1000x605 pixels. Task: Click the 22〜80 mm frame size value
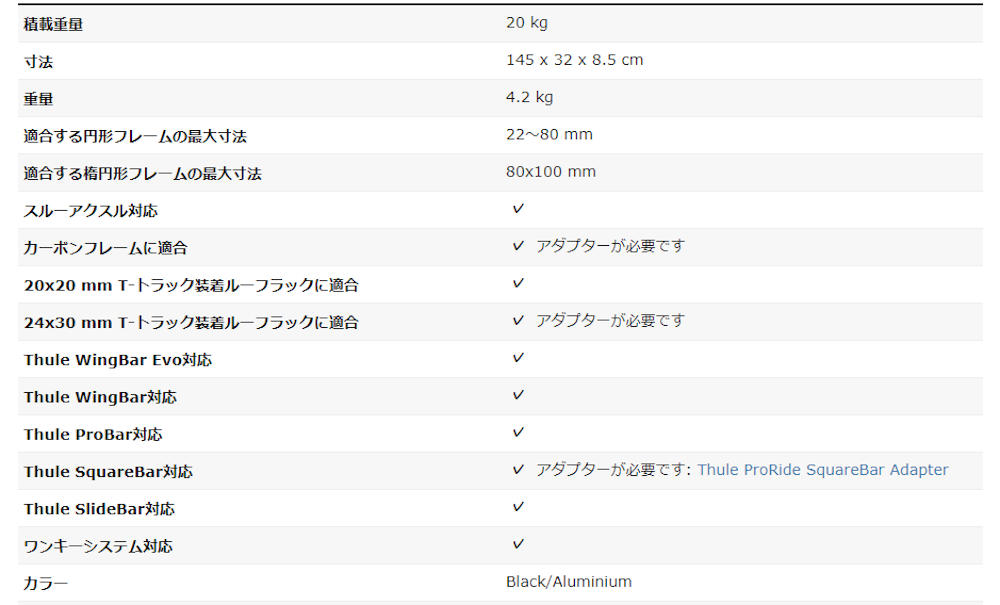click(549, 135)
